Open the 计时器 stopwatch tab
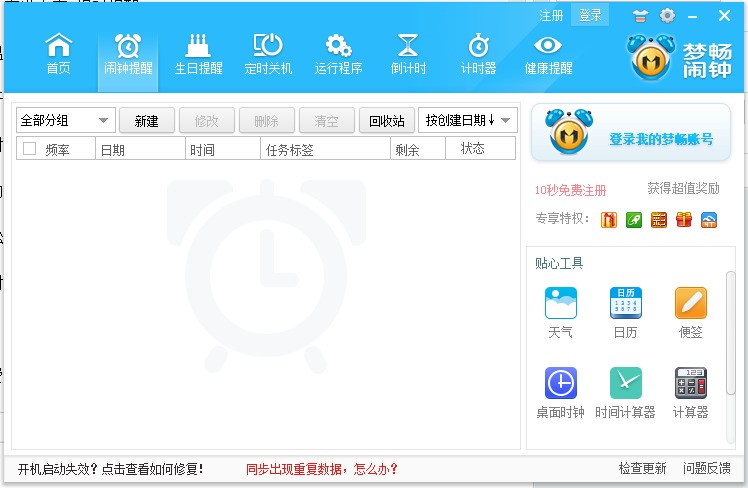The width and height of the screenshot is (748, 488). [478, 55]
